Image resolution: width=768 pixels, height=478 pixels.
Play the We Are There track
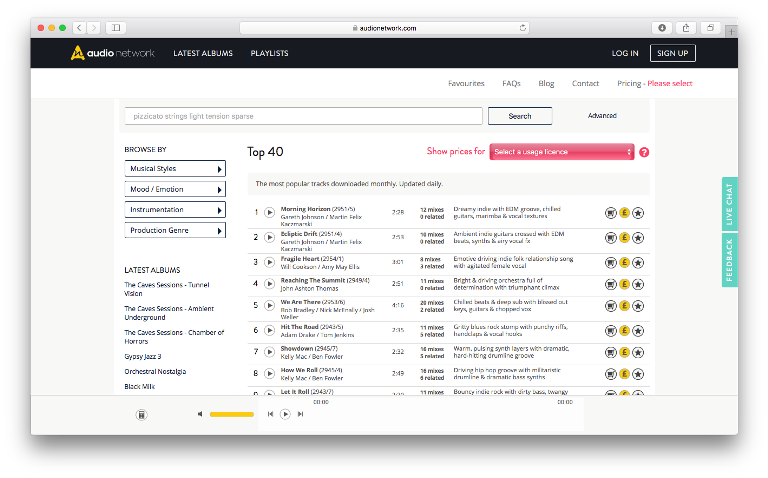pos(269,306)
